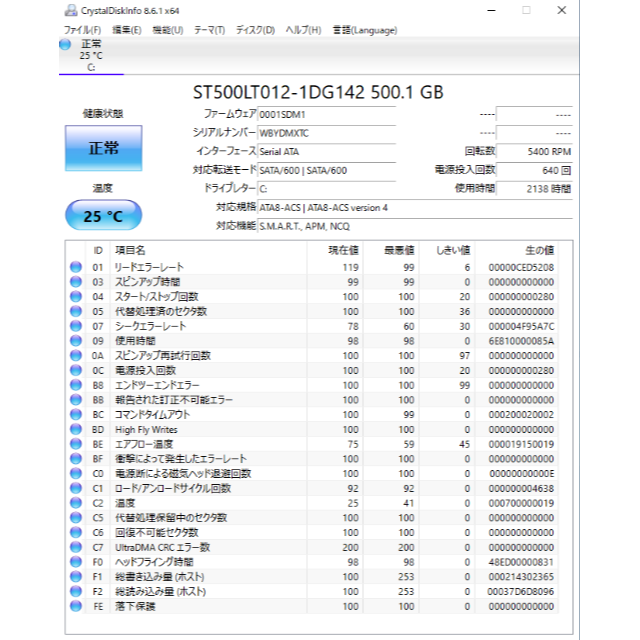640x640 pixels.
Task: Click the 対応転送モード field SATA/600
Action: pos(327,170)
